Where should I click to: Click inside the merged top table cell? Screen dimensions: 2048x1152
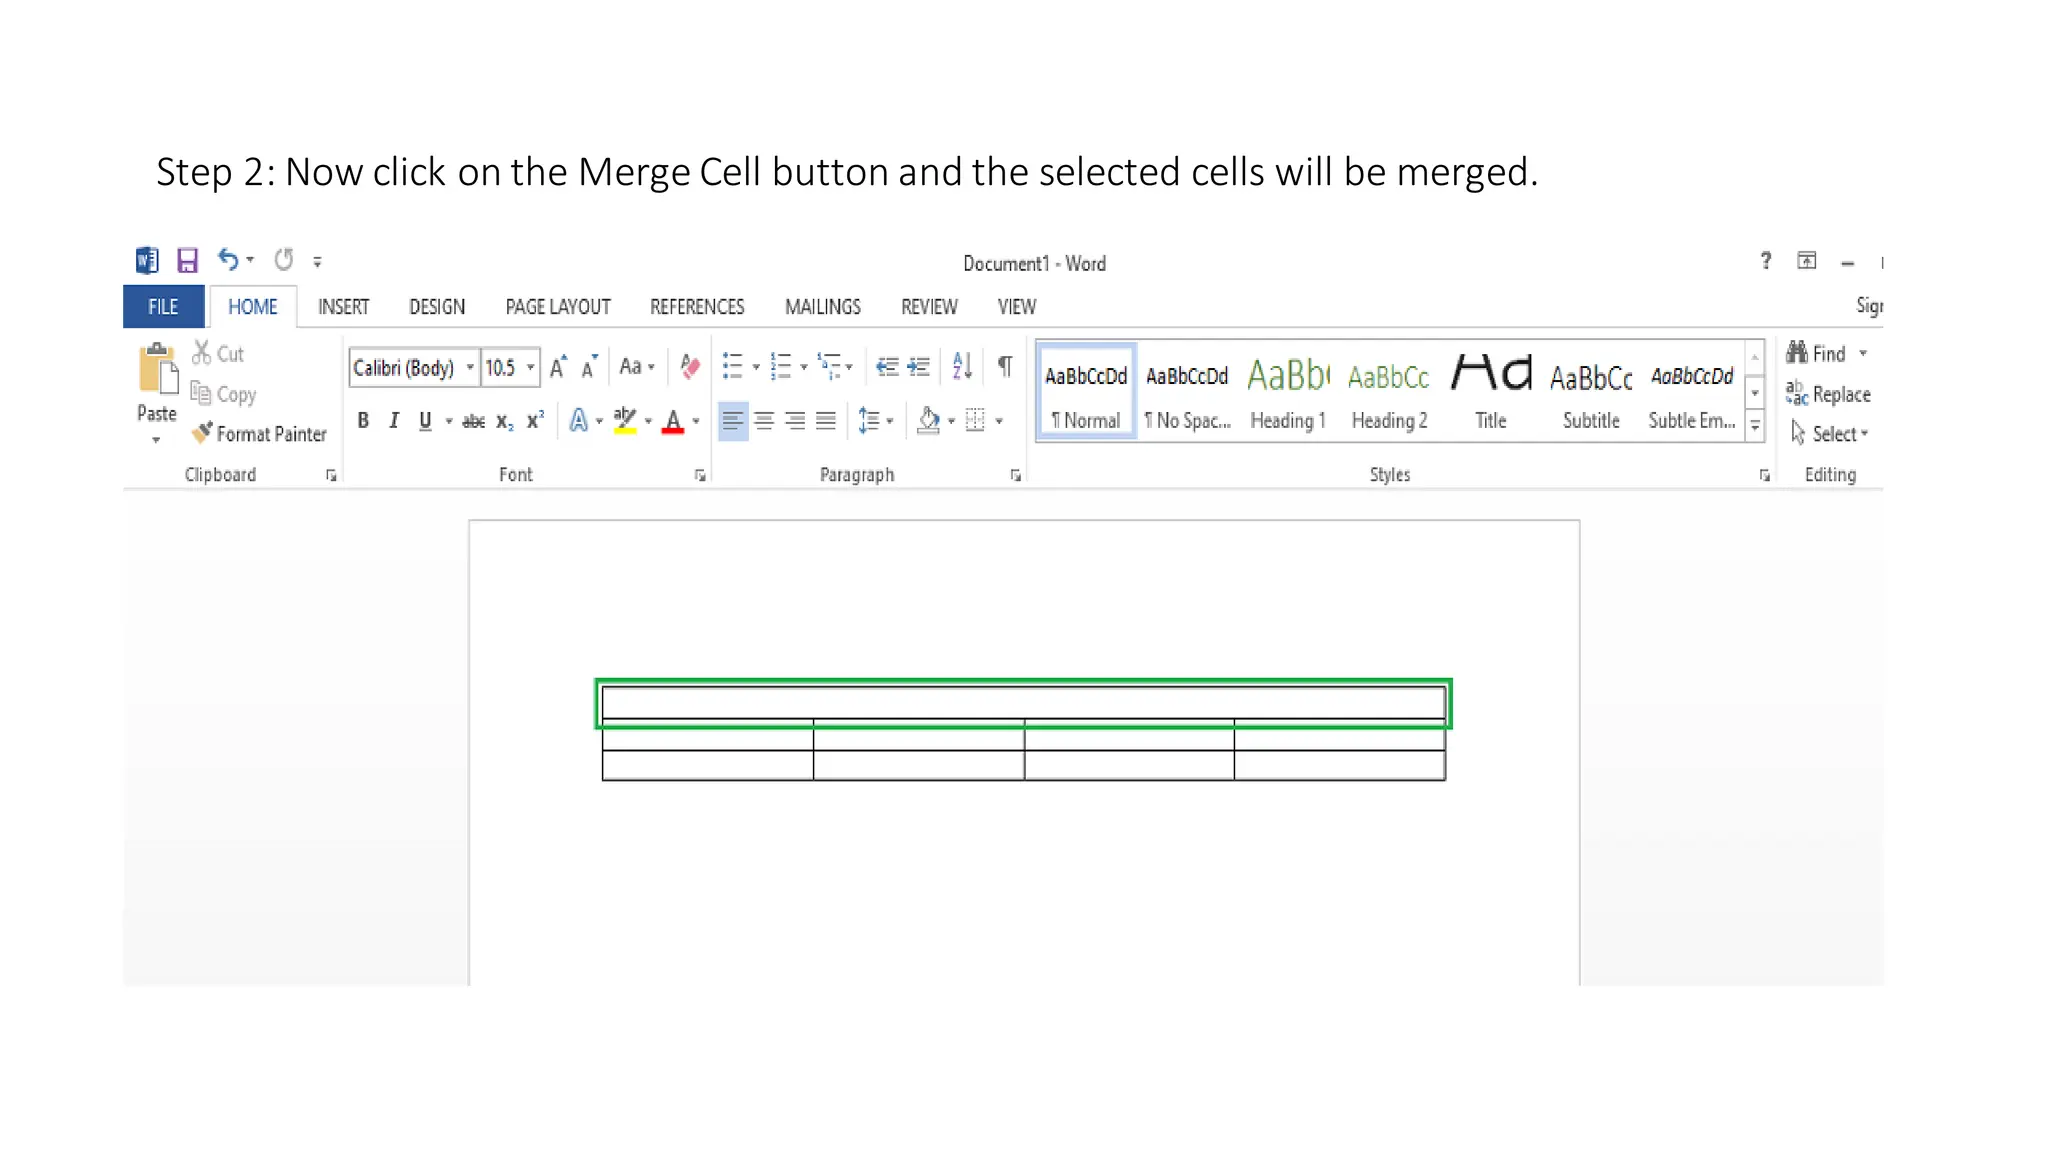(x=1022, y=702)
